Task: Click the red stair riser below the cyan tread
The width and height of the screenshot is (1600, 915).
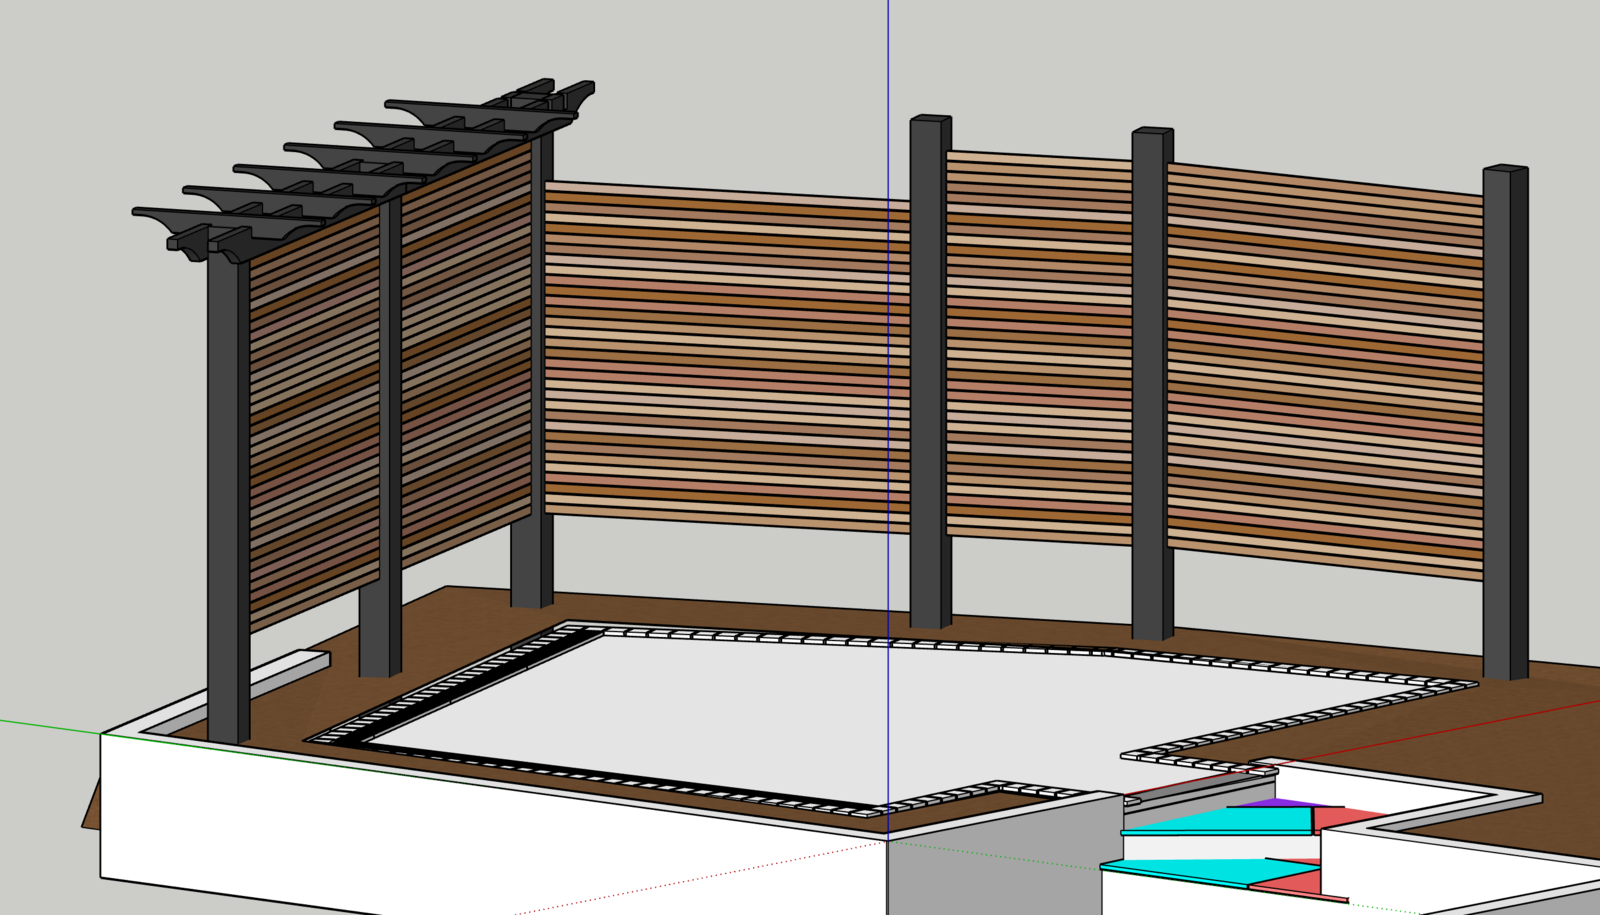Action: coord(1334,815)
